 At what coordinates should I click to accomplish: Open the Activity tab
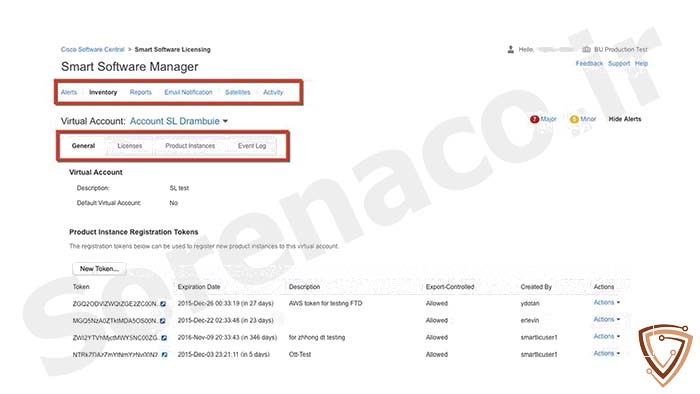[x=273, y=92]
